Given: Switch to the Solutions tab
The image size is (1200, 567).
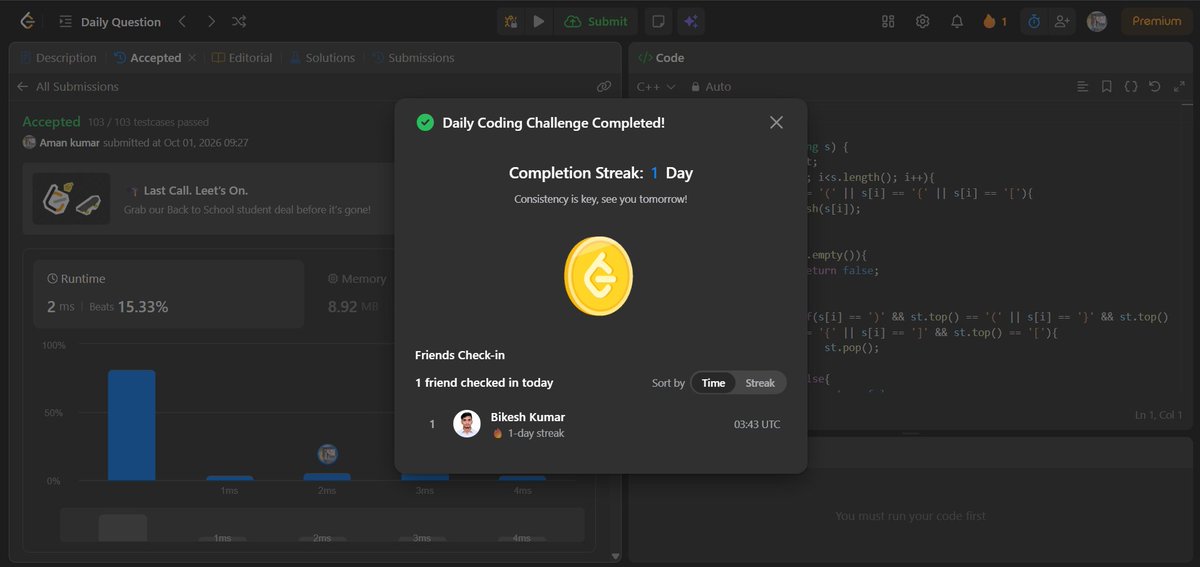Looking at the screenshot, I should point(322,58).
